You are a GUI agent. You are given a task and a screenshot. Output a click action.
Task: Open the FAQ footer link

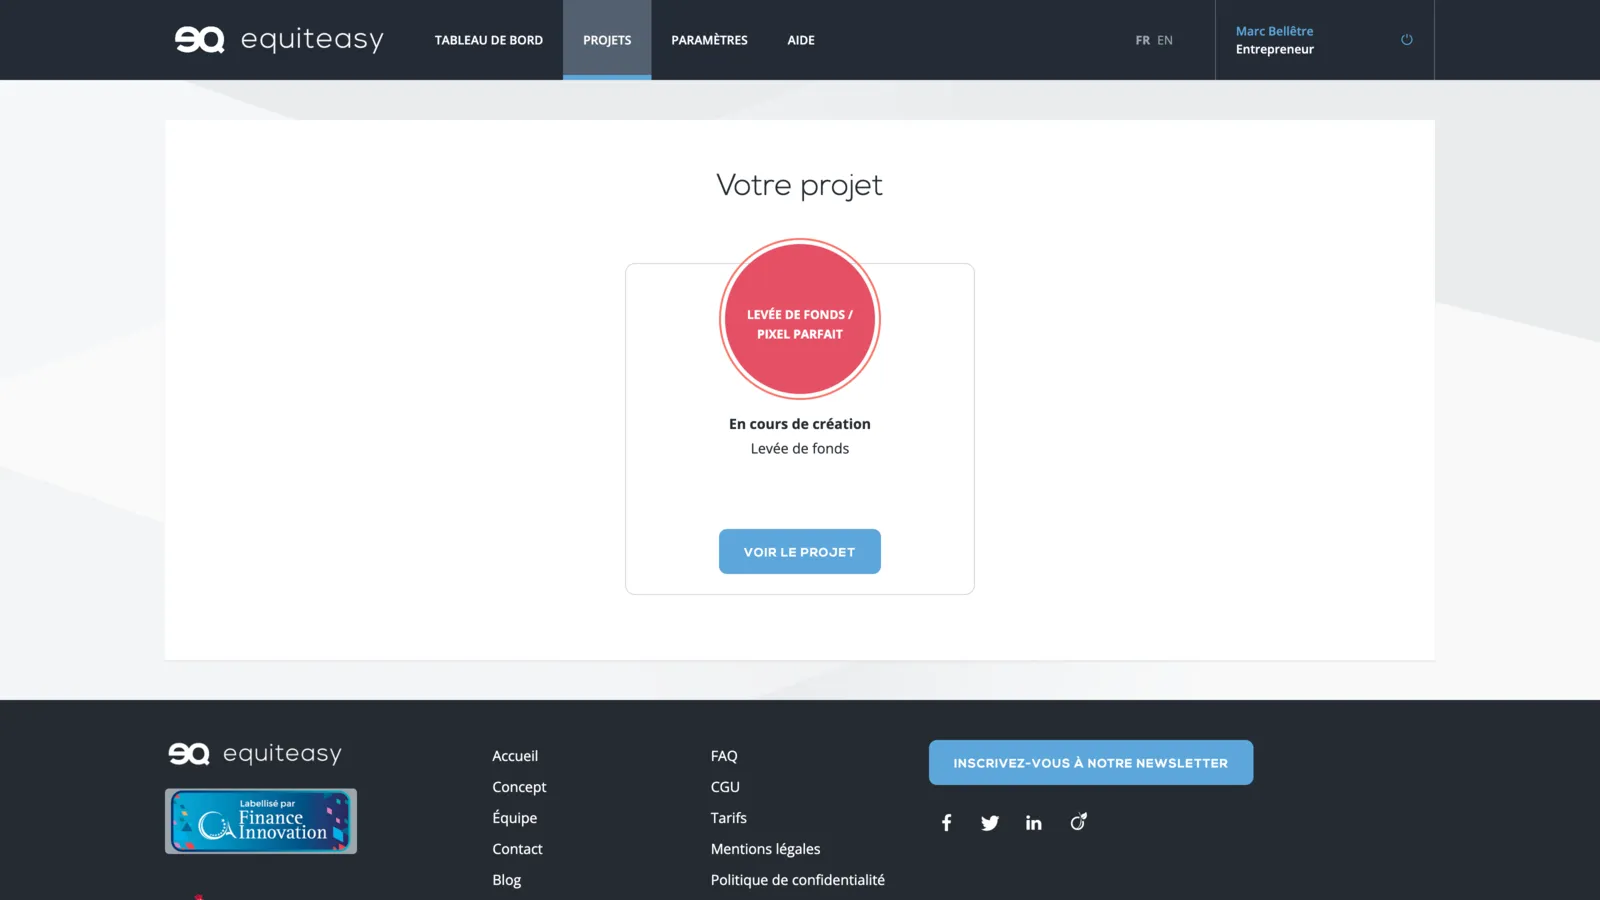point(724,756)
